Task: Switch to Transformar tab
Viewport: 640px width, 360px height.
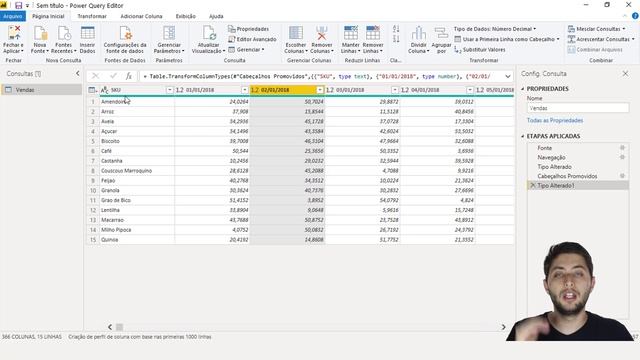Action: (92, 16)
